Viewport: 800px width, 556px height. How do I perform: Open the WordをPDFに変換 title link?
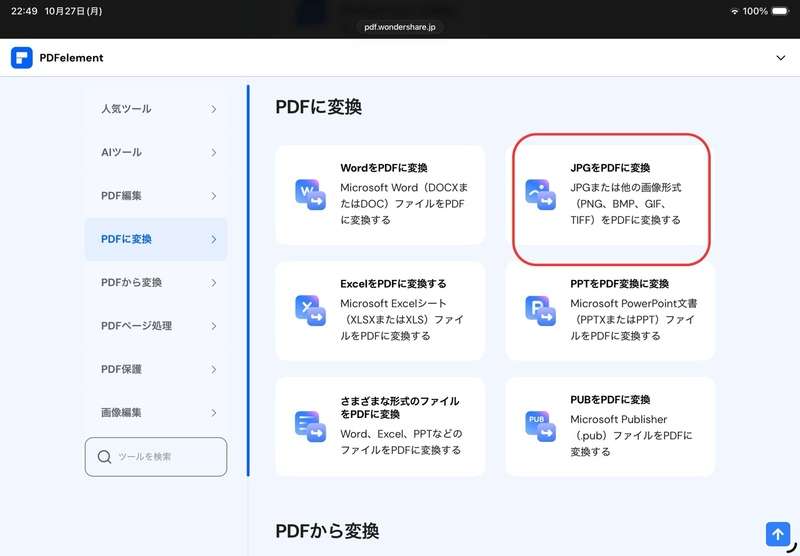384,168
